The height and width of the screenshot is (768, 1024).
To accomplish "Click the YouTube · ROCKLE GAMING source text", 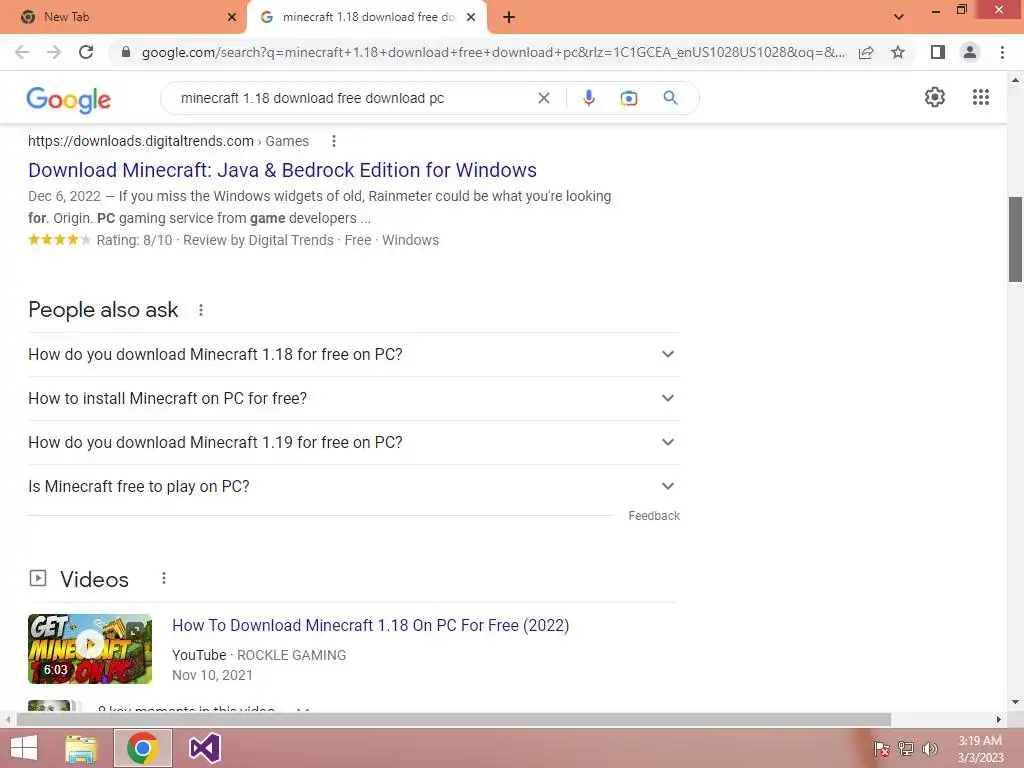I will 259,655.
